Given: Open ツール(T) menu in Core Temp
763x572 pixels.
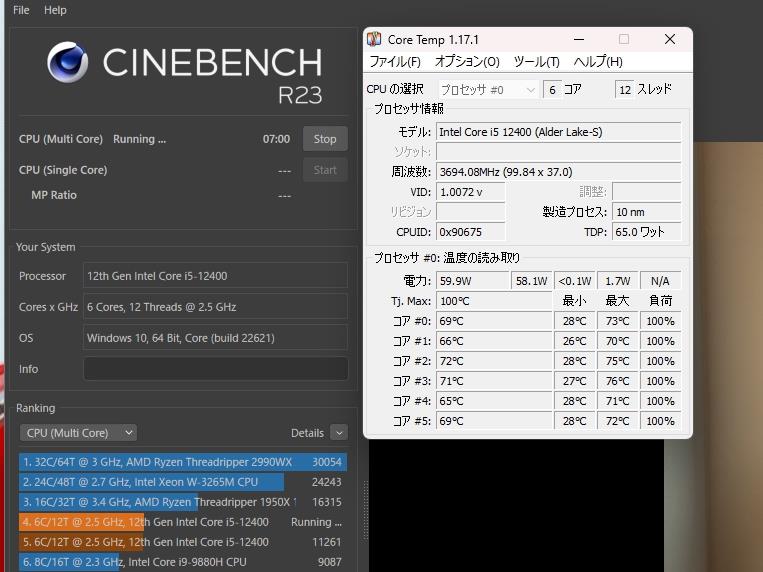Looking at the screenshot, I should (536, 62).
